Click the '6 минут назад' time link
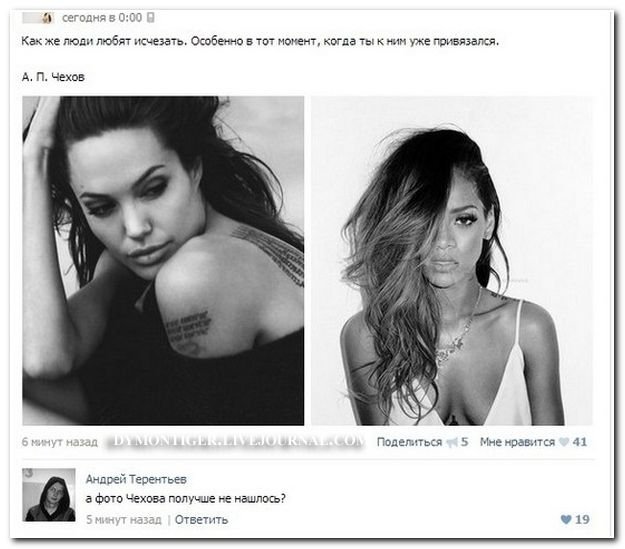 (60, 442)
